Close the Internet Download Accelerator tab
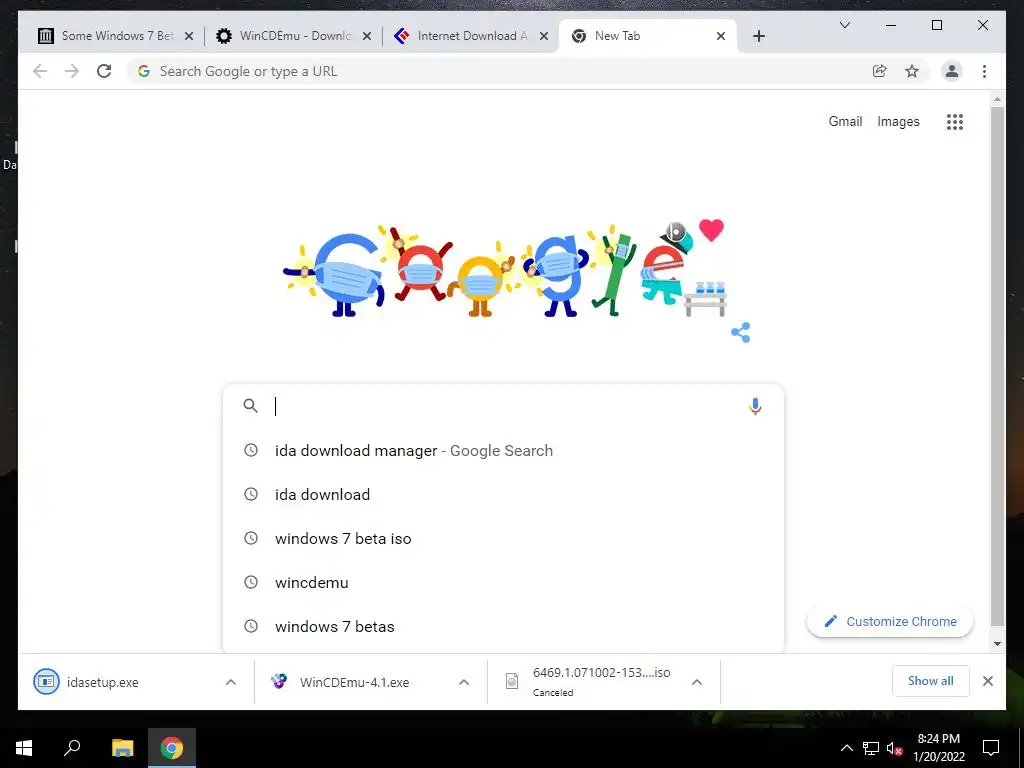1024x768 pixels. [543, 36]
